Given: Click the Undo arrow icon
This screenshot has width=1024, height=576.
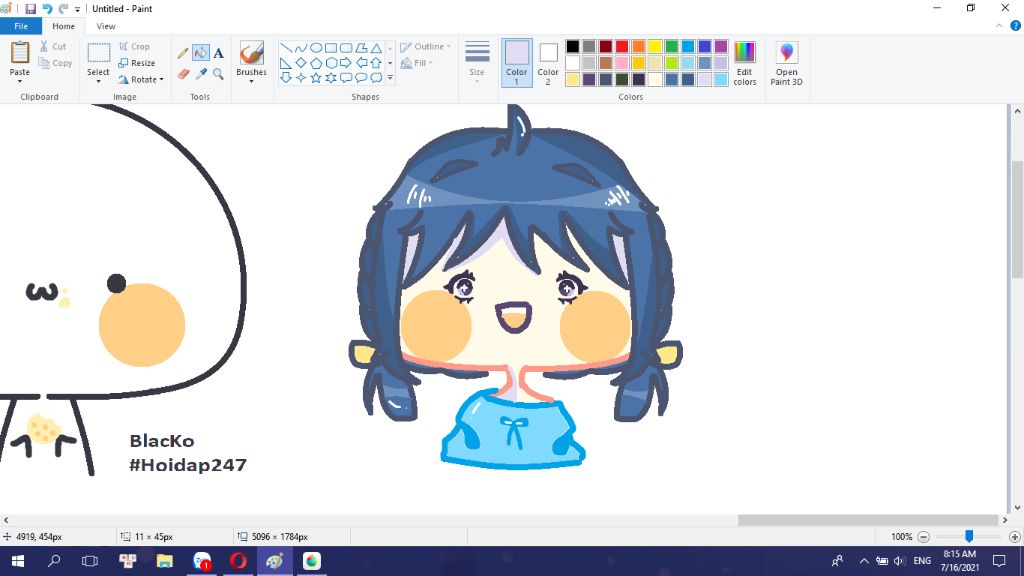Looking at the screenshot, I should [x=47, y=8].
